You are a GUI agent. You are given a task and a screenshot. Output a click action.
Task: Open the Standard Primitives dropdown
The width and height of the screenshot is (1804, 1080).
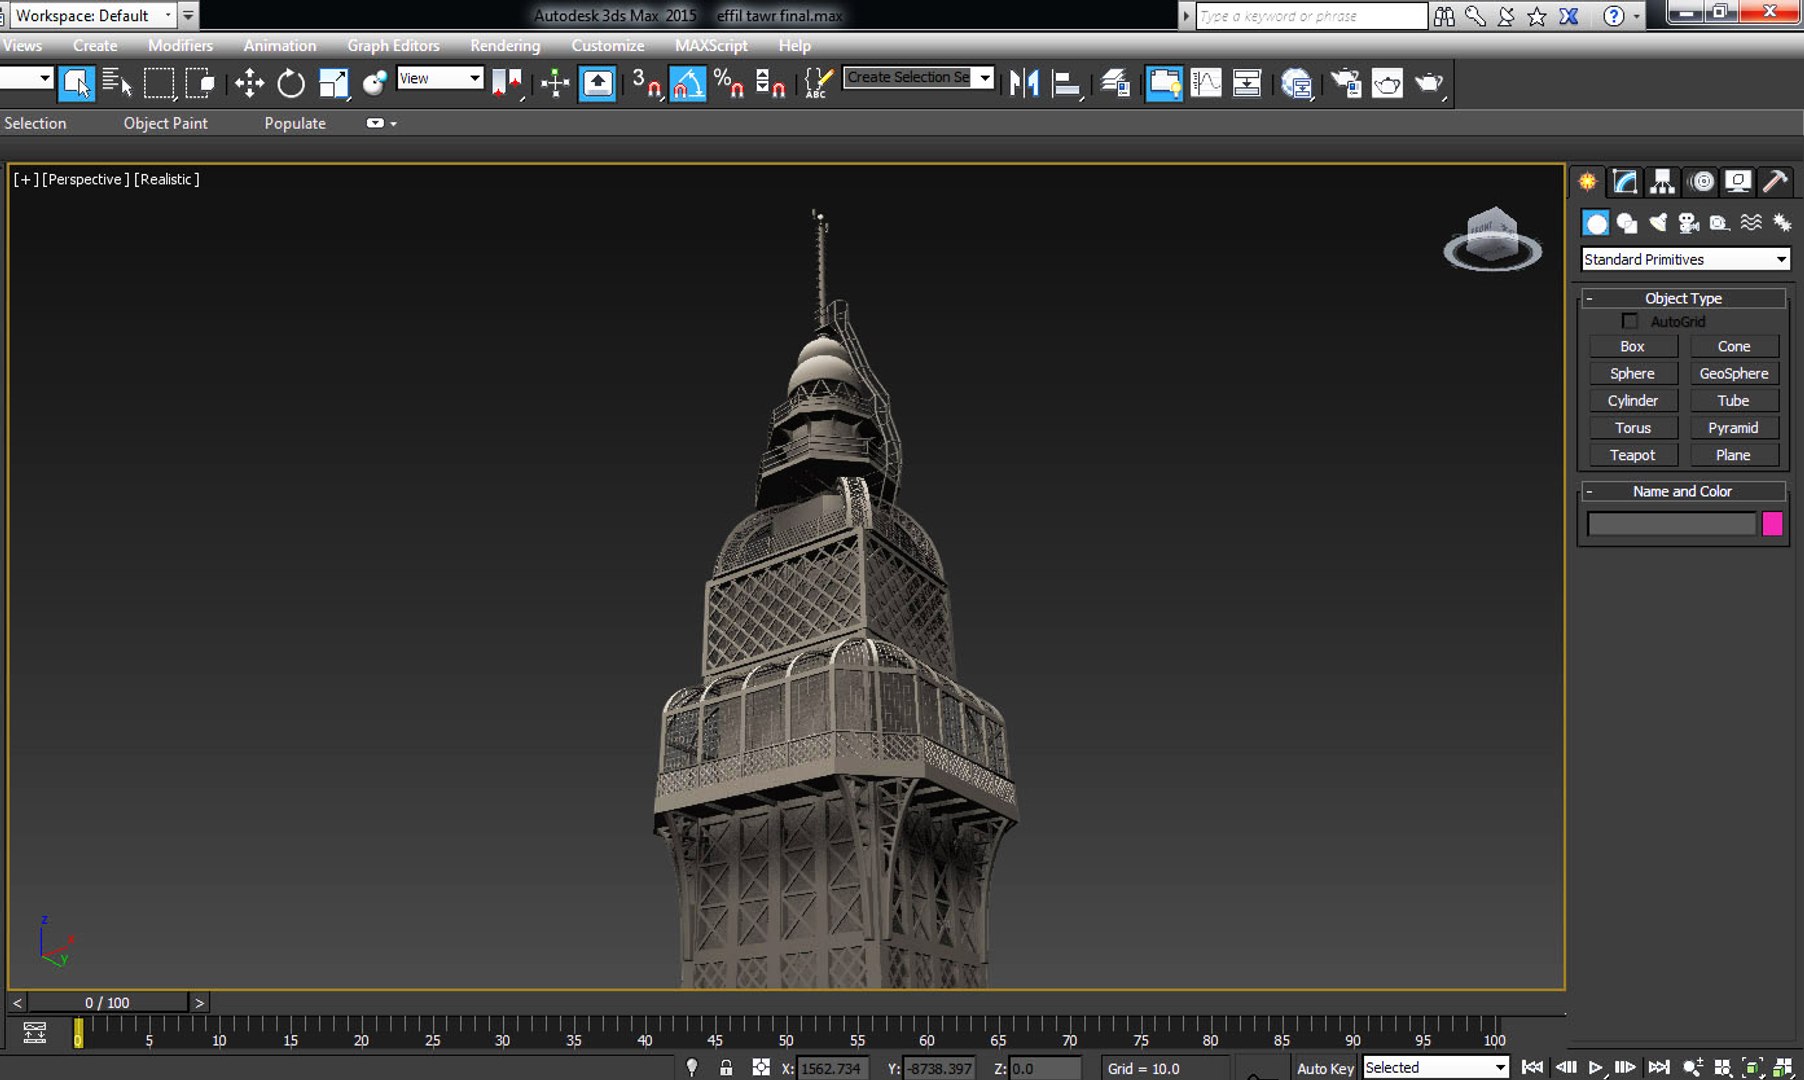(x=1685, y=259)
